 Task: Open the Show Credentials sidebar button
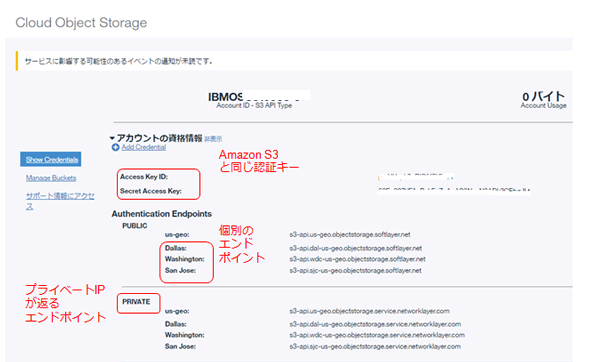[51, 159]
